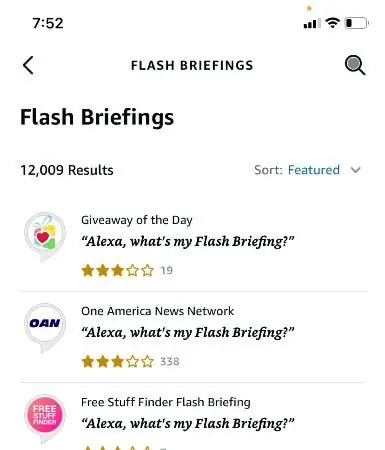Image resolution: width=385 pixels, height=450 pixels.
Task: Tap the cellular signal bars icon
Action: click(x=312, y=23)
